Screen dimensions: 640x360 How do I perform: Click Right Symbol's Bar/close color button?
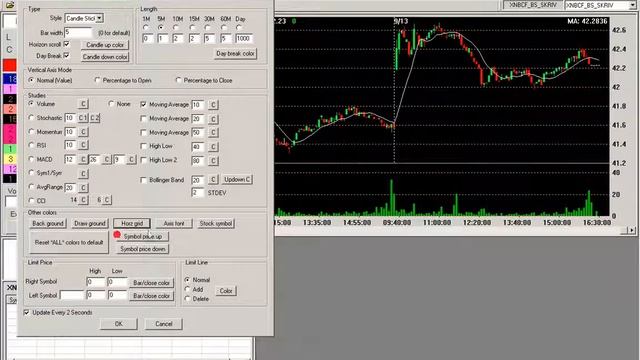[x=151, y=283]
